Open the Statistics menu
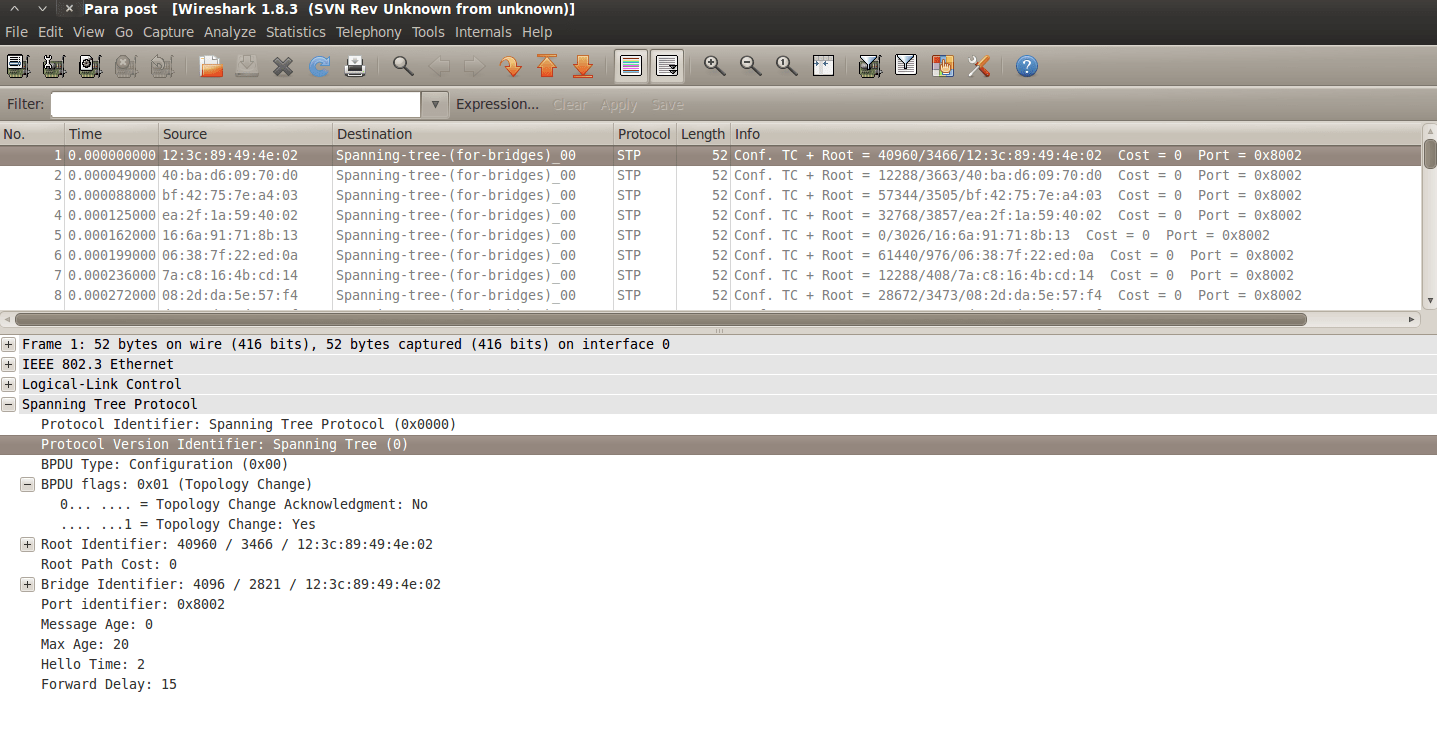 [296, 32]
